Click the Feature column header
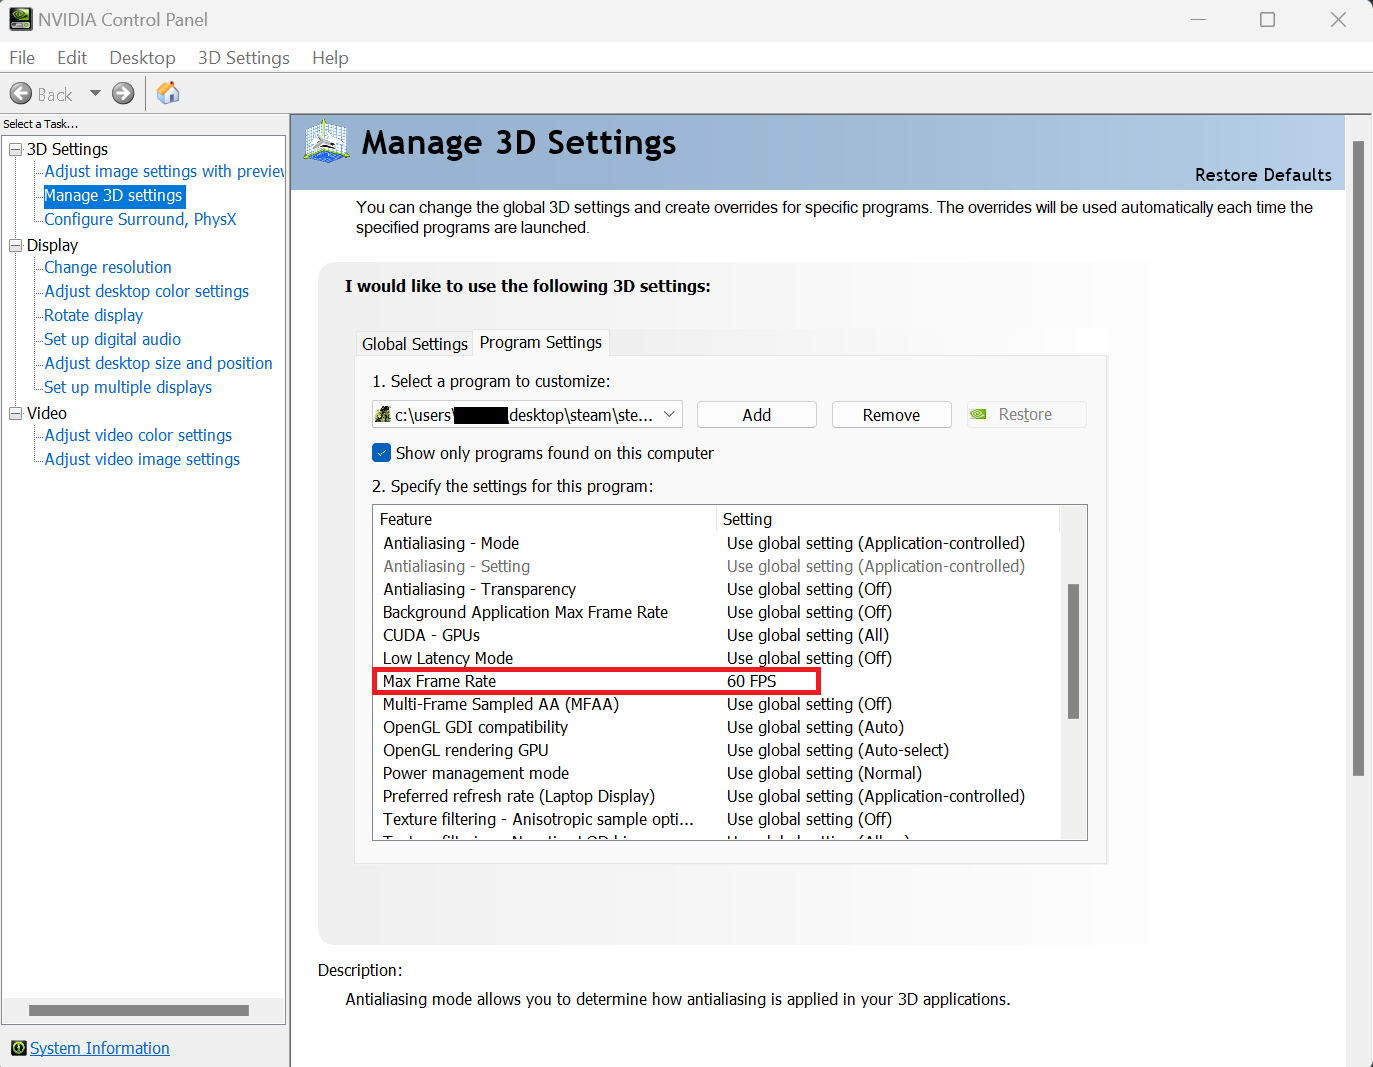1373x1067 pixels. tap(545, 519)
